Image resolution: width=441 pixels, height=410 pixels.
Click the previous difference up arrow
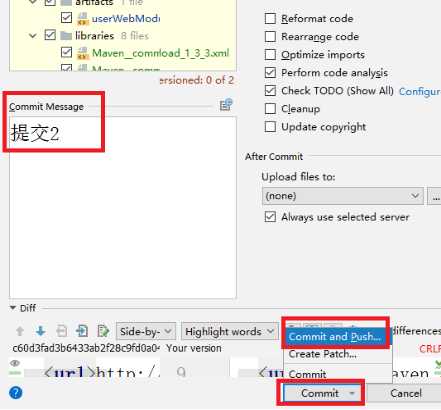20,331
